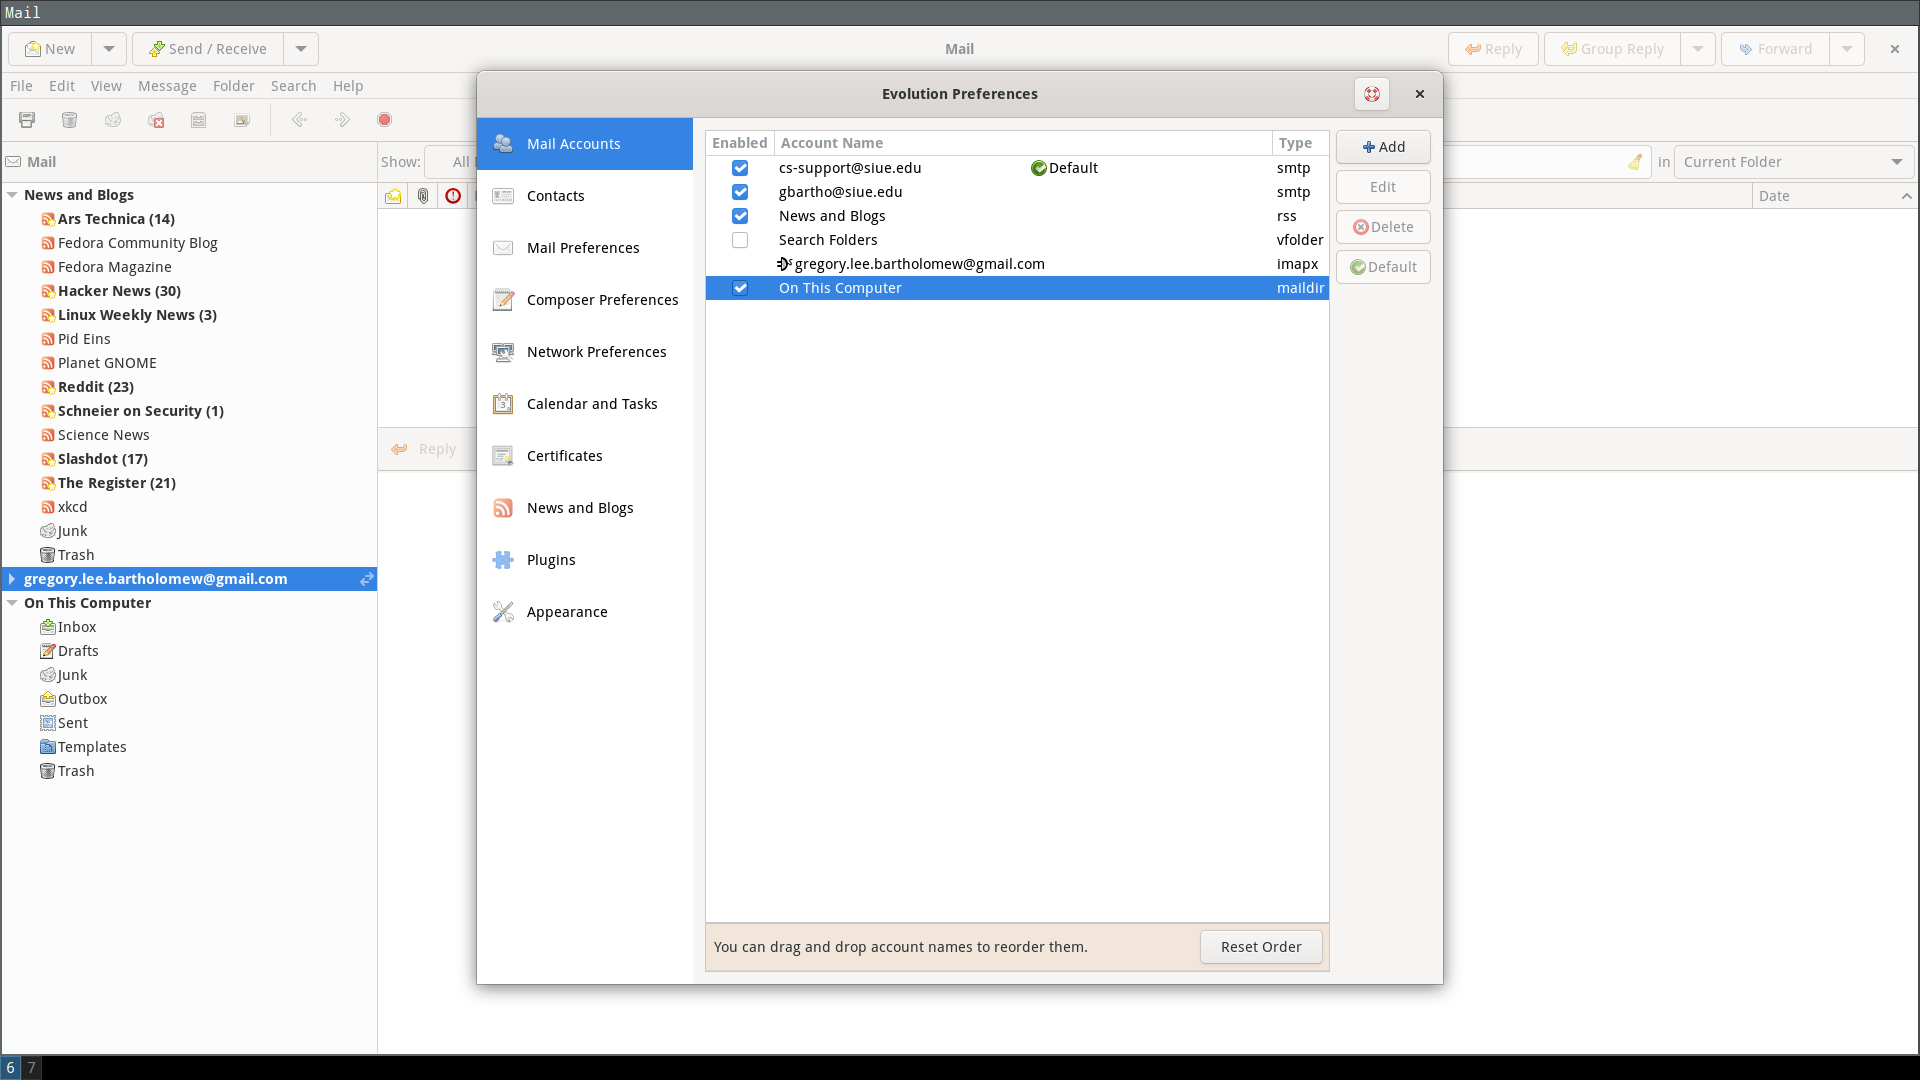Click the Reset Order button

point(1260,947)
